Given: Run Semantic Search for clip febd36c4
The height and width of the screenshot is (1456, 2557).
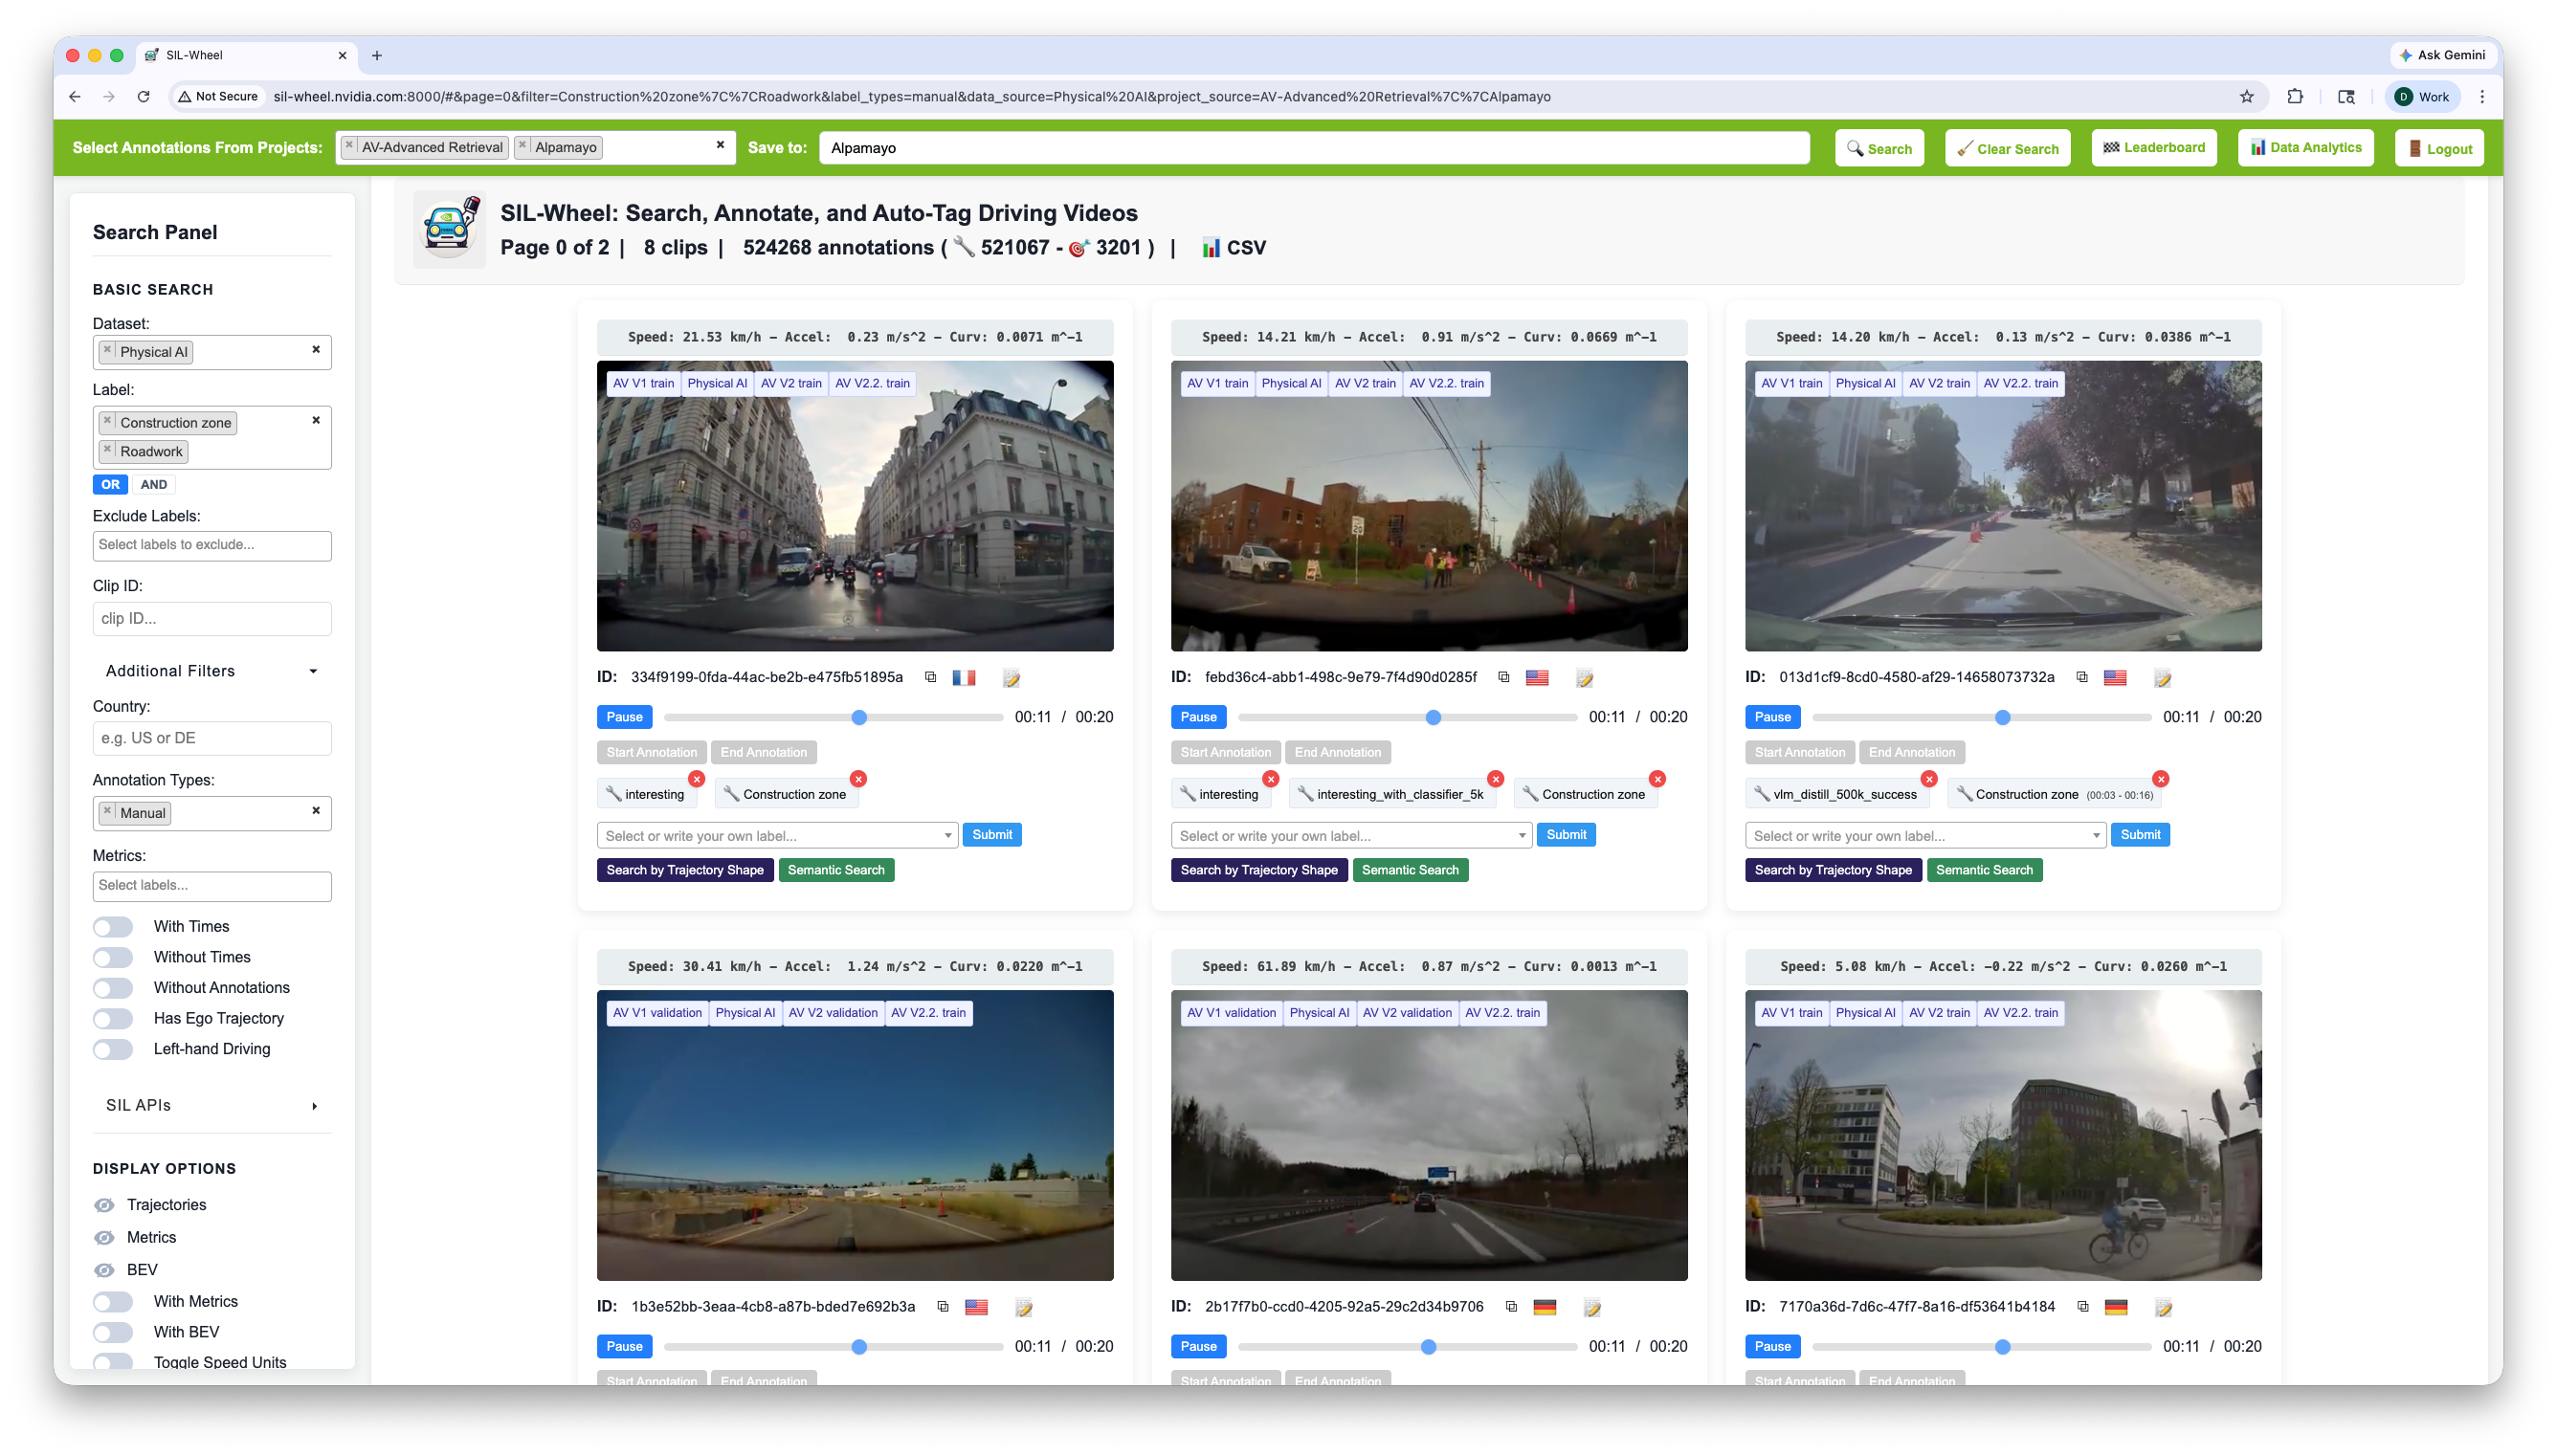Looking at the screenshot, I should (x=1410, y=870).
